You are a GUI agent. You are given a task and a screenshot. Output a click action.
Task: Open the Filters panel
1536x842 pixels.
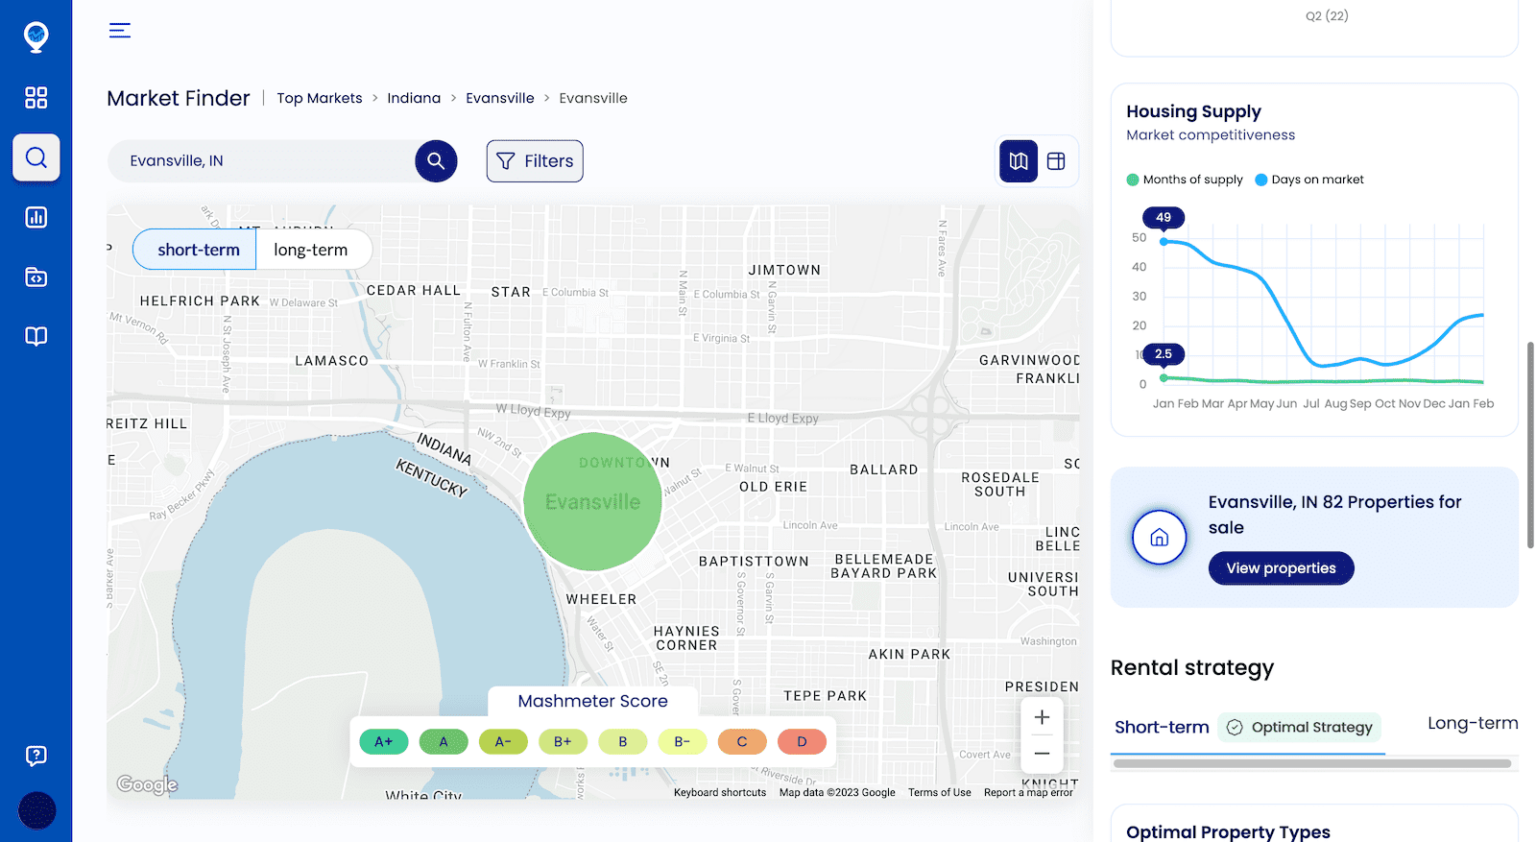coord(534,161)
